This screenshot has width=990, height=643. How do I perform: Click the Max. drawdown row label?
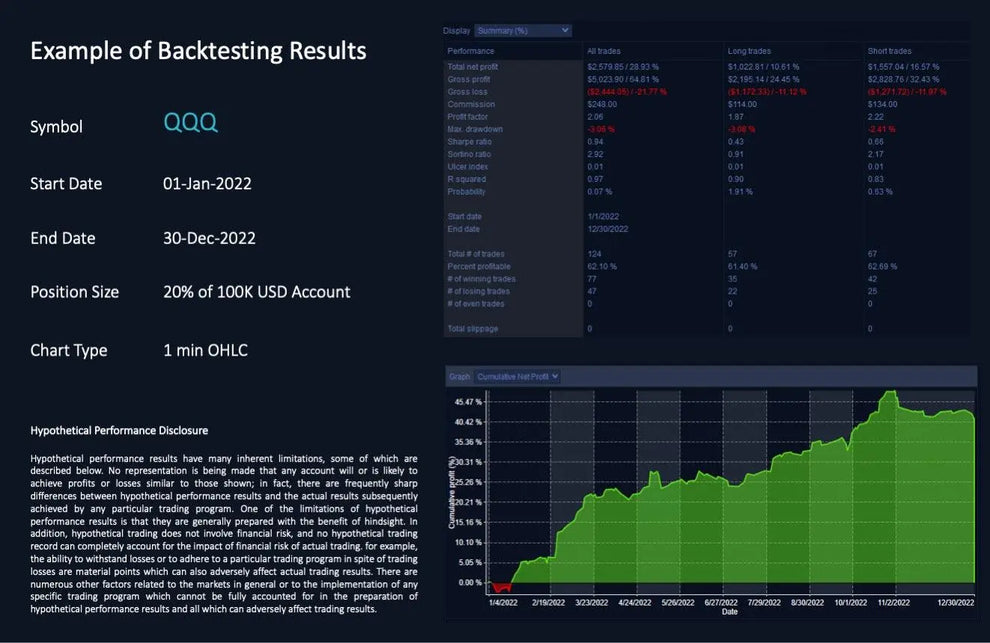475,129
